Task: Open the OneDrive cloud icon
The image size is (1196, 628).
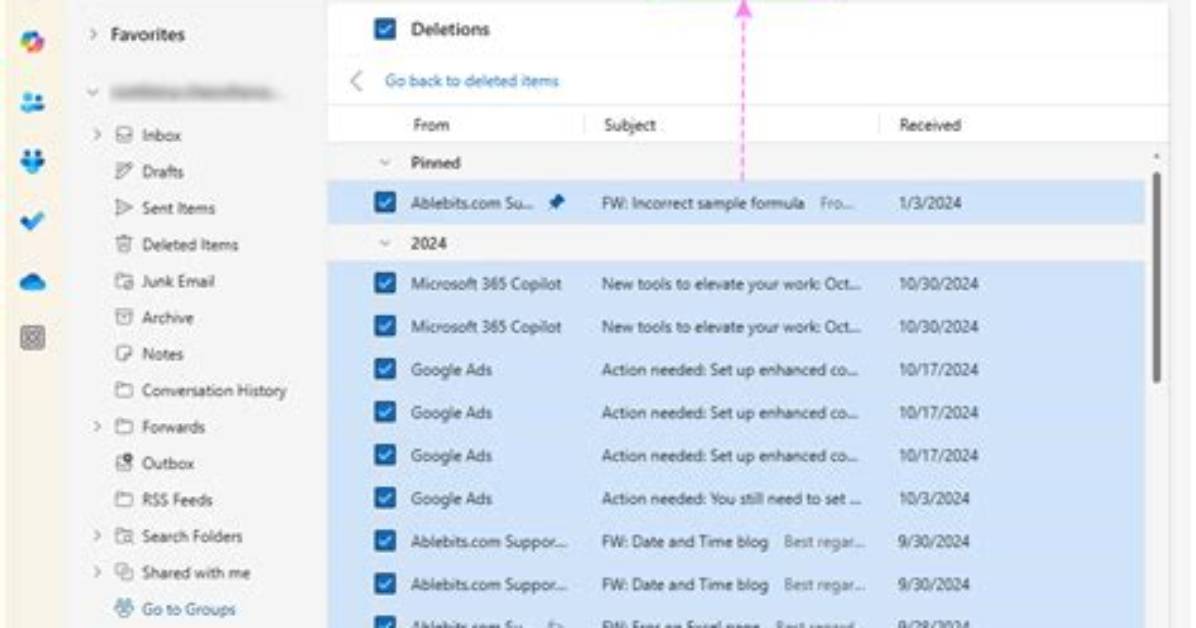Action: [x=32, y=282]
